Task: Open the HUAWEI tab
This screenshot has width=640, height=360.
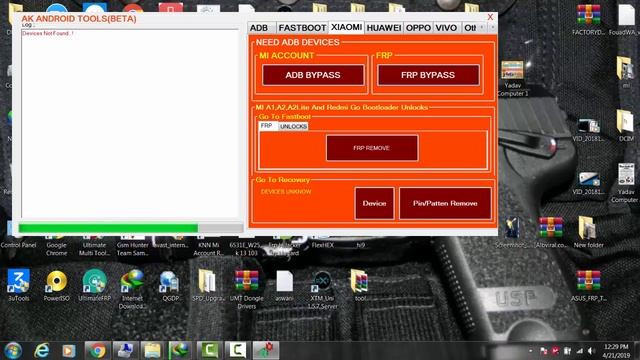Action: tap(384, 28)
